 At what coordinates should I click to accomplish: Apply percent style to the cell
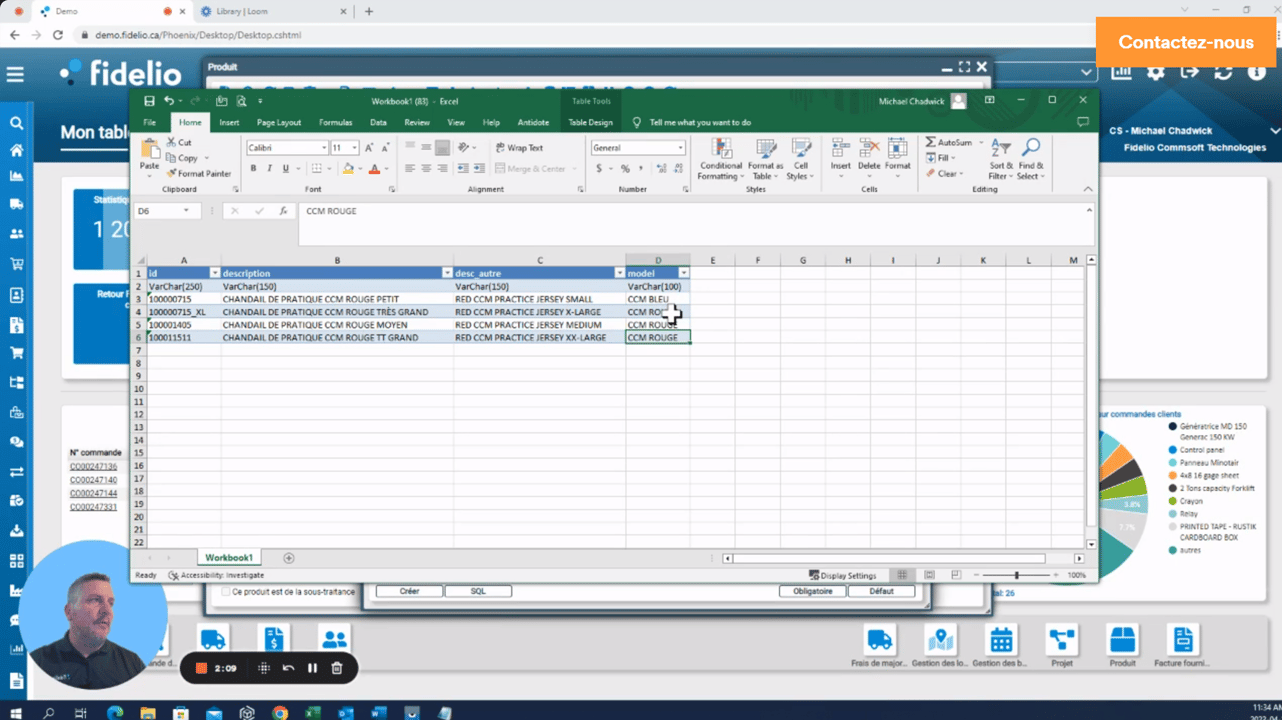point(625,168)
